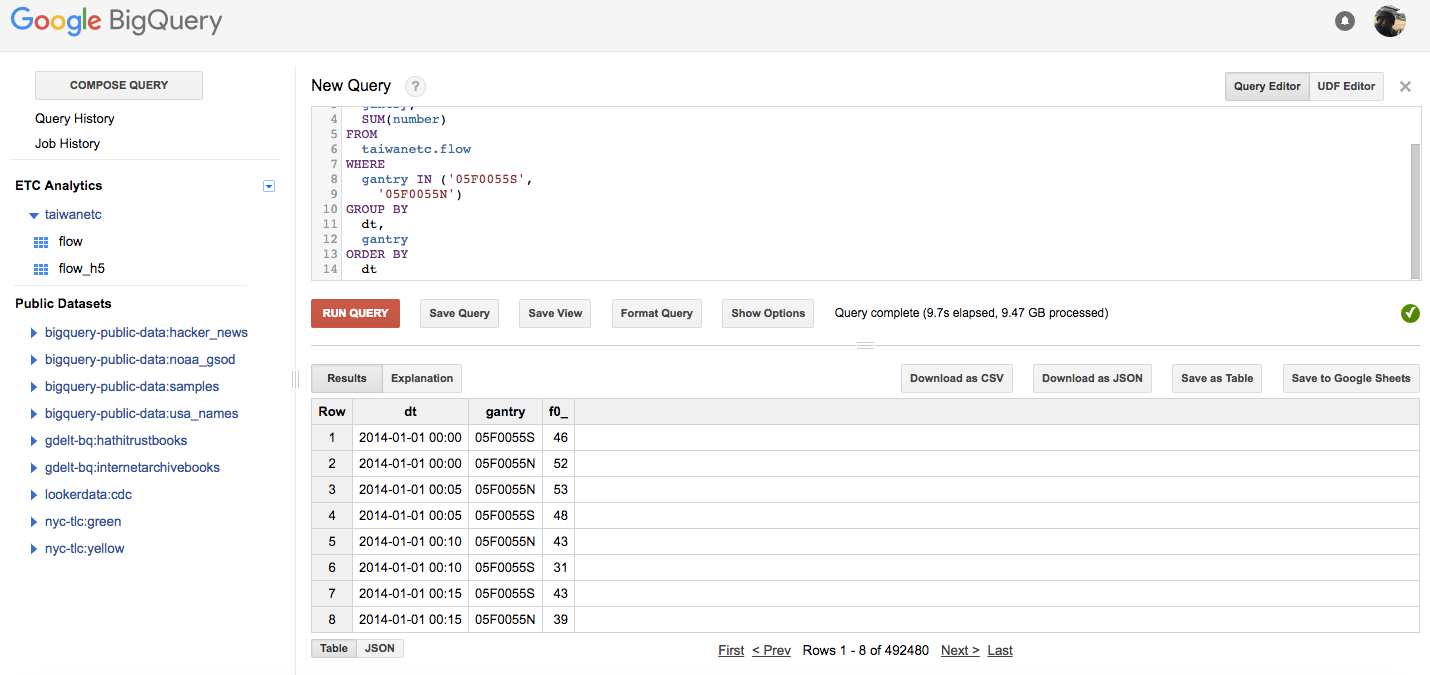Image resolution: width=1430 pixels, height=675 pixels.
Task: Click Save to Google Sheets button
Action: tap(1351, 378)
